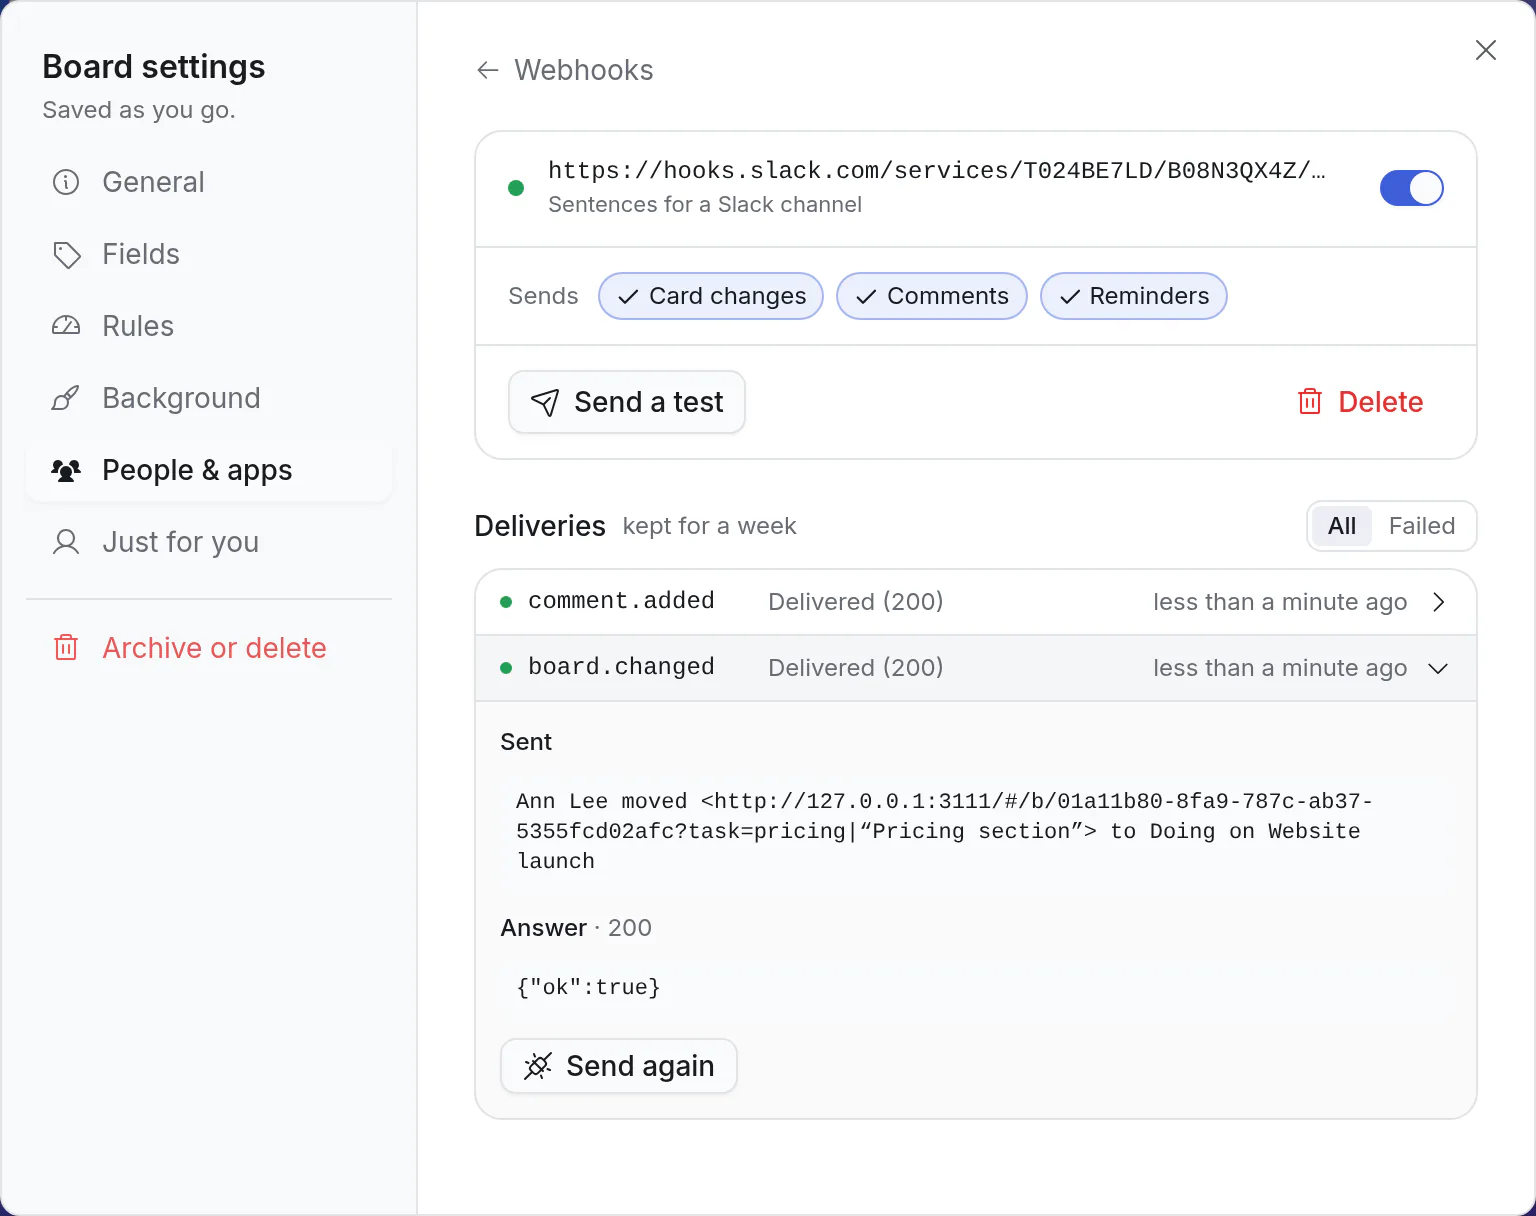1536x1216 pixels.
Task: Click the Background paintbrush icon
Action: pos(66,398)
